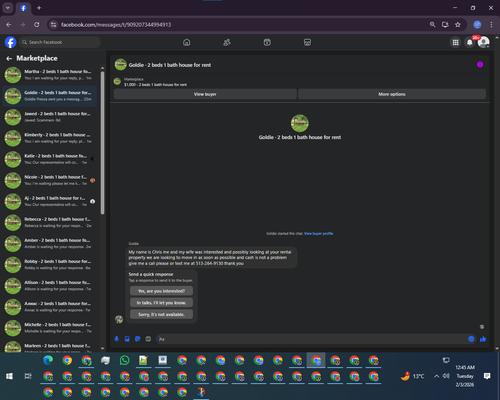Go back using the Marketplace back arrow
500x400 pixels.
[9, 59]
